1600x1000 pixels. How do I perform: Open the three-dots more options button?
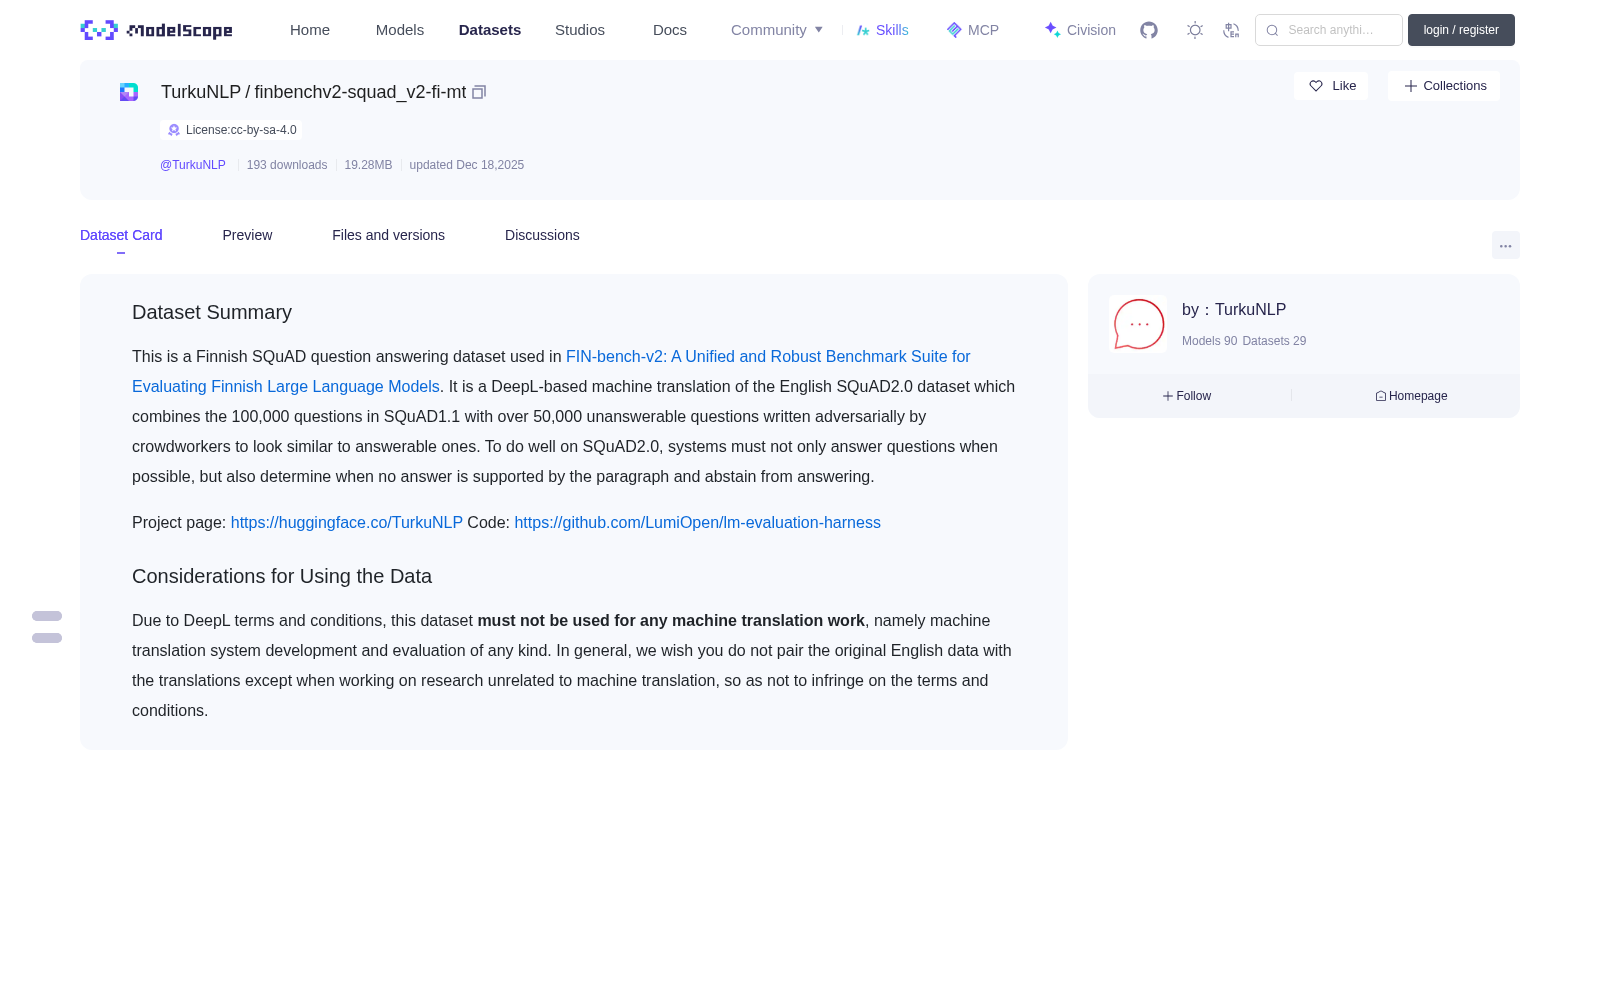(1505, 245)
